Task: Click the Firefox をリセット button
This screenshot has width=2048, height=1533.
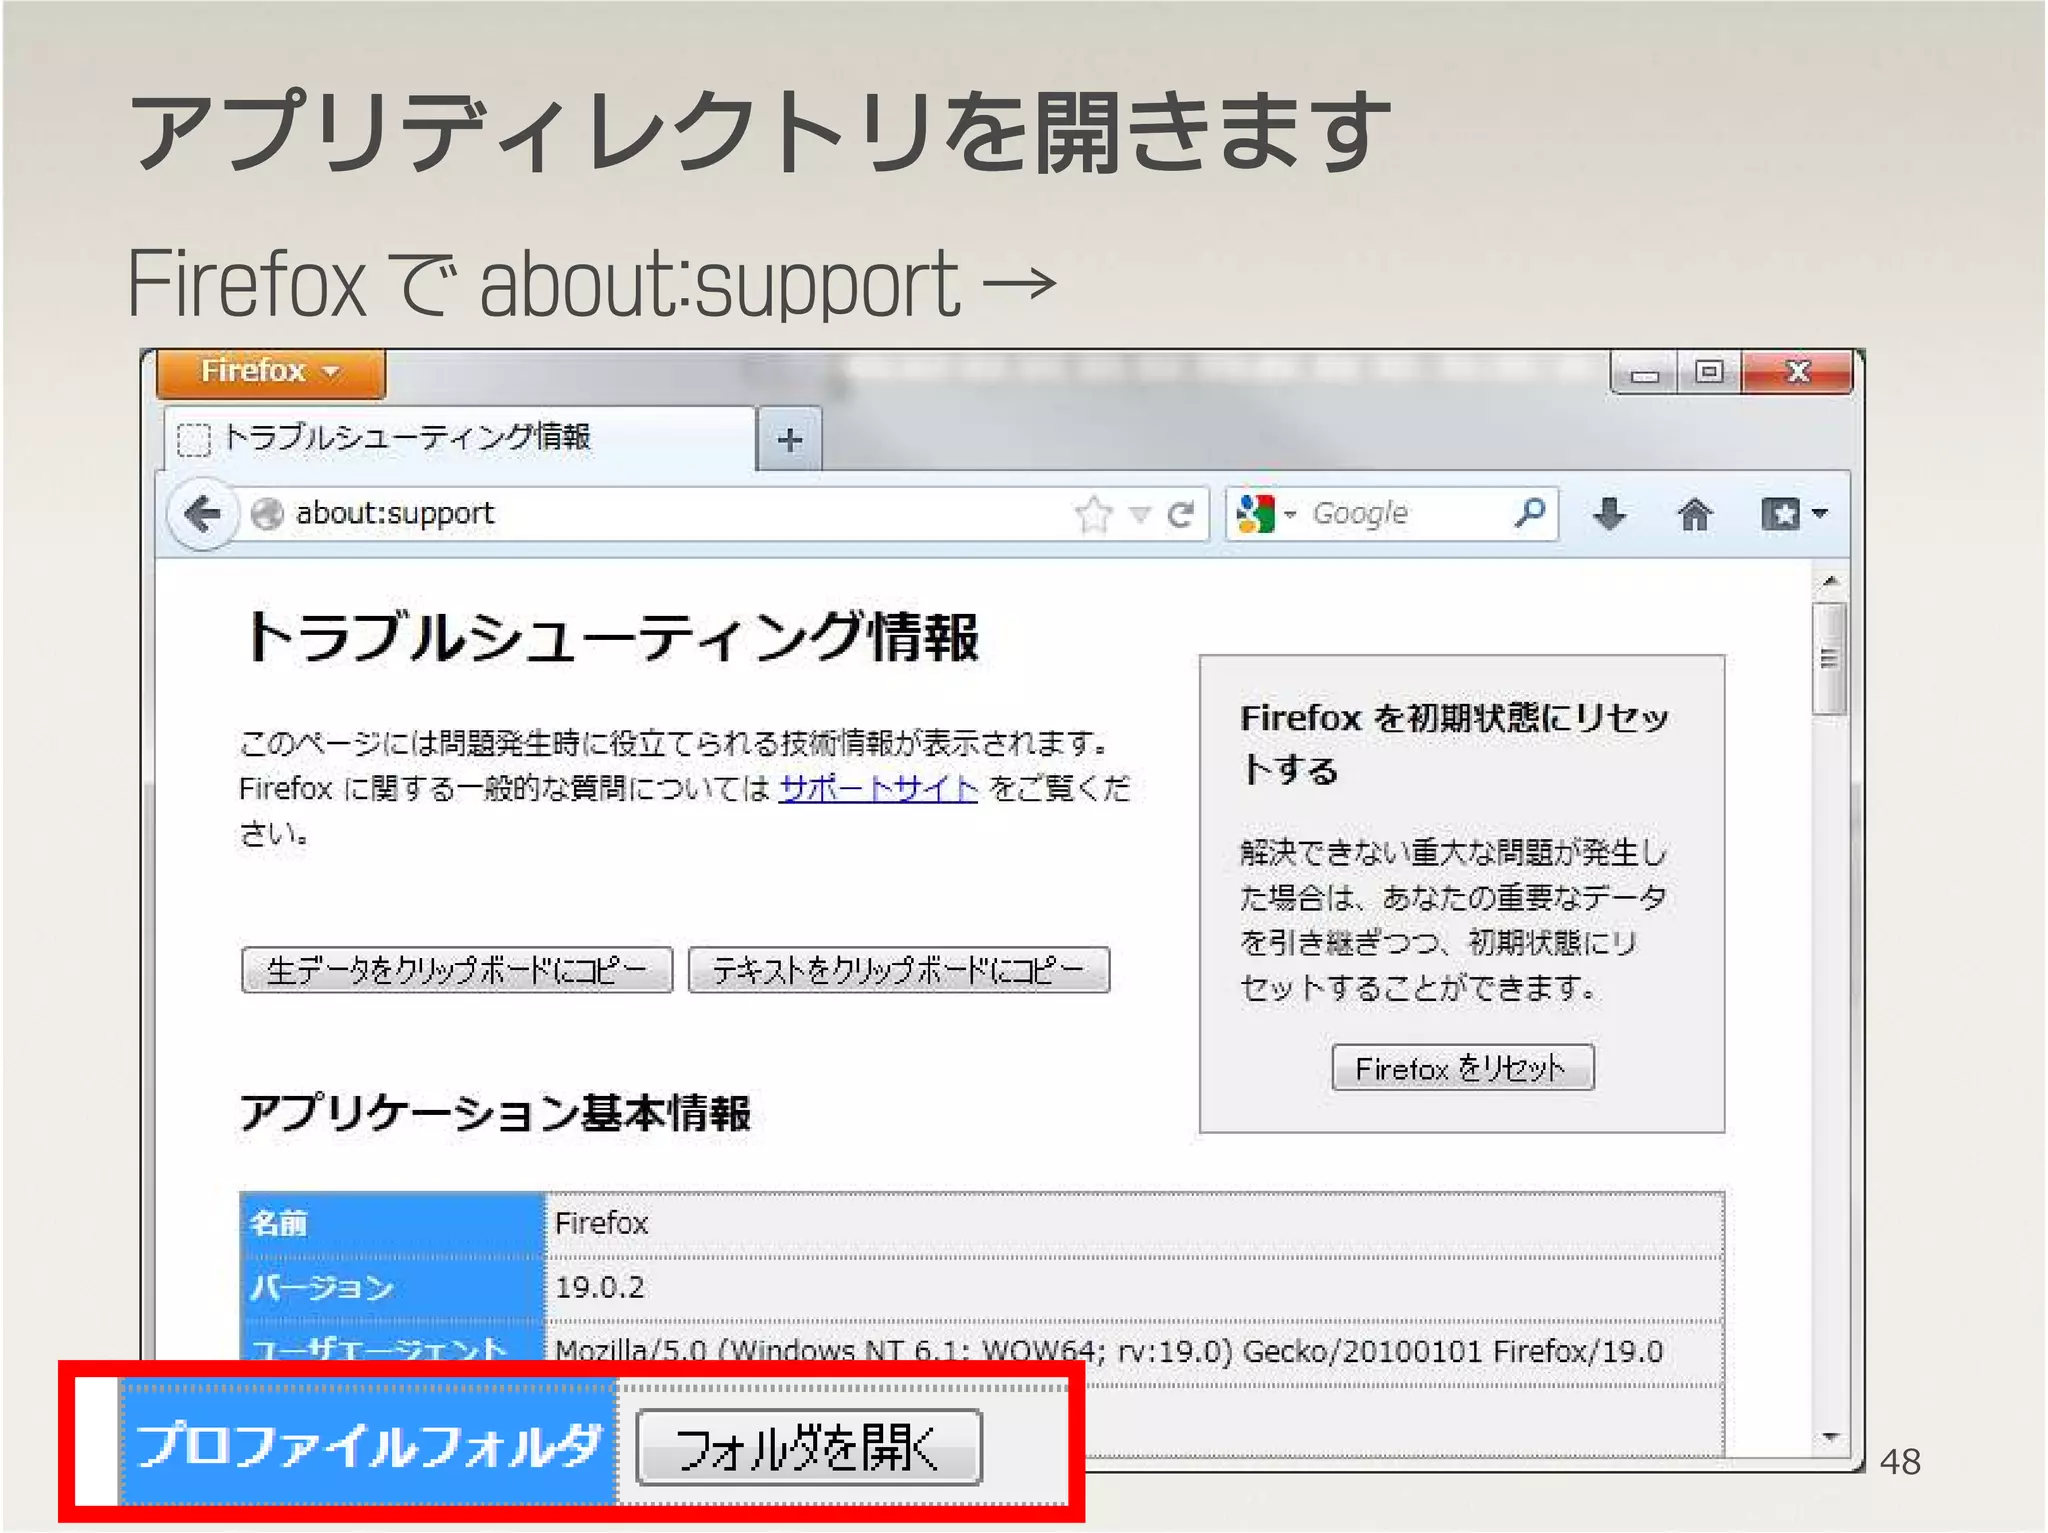Action: point(1463,1068)
